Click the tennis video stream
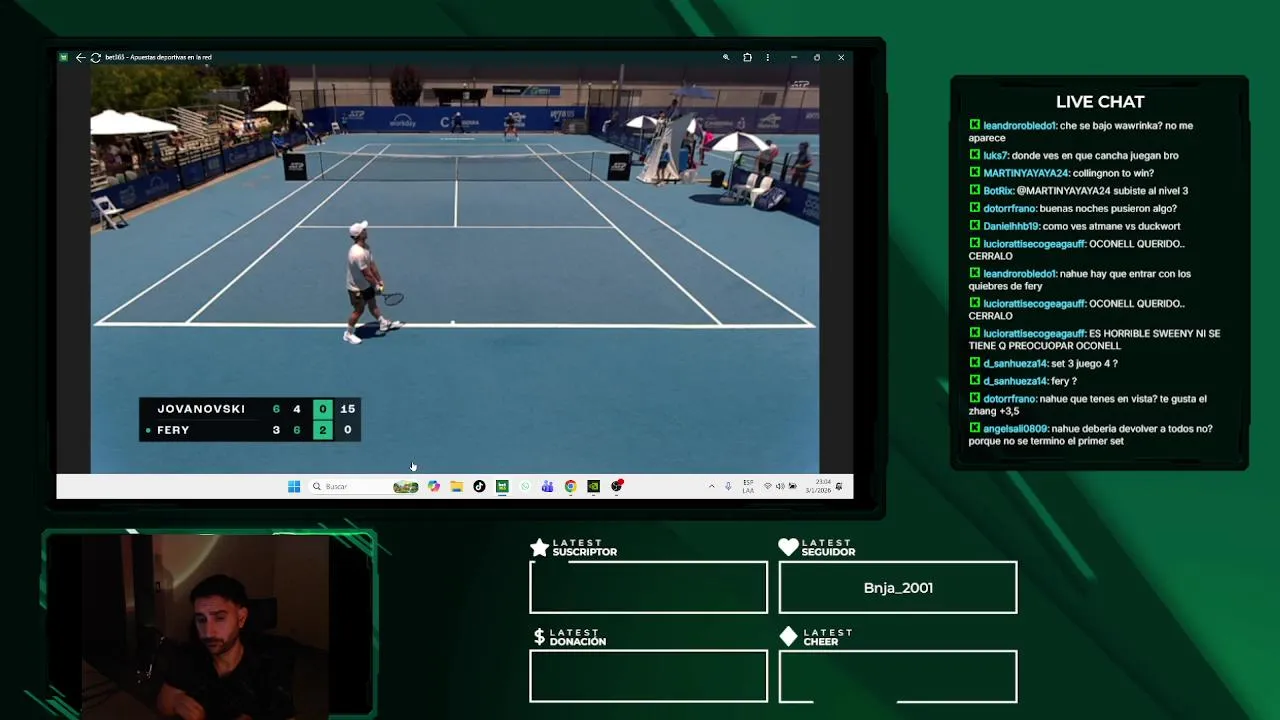1280x720 pixels. pyautogui.click(x=455, y=268)
